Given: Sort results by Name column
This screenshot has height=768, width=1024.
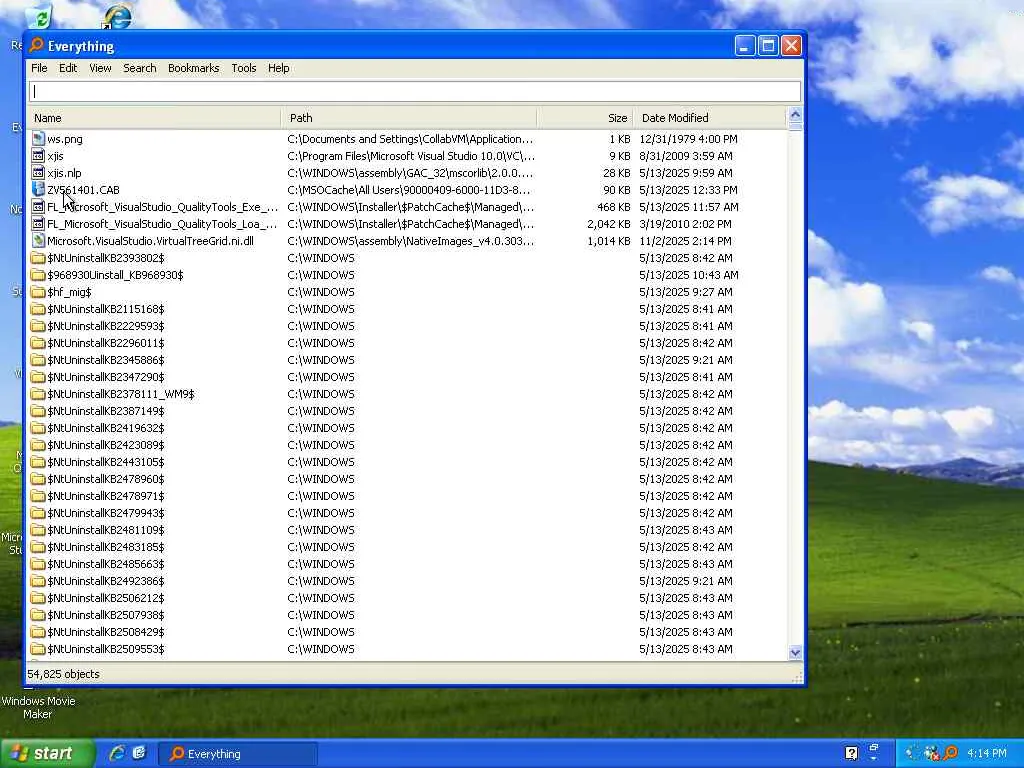Looking at the screenshot, I should point(154,118).
